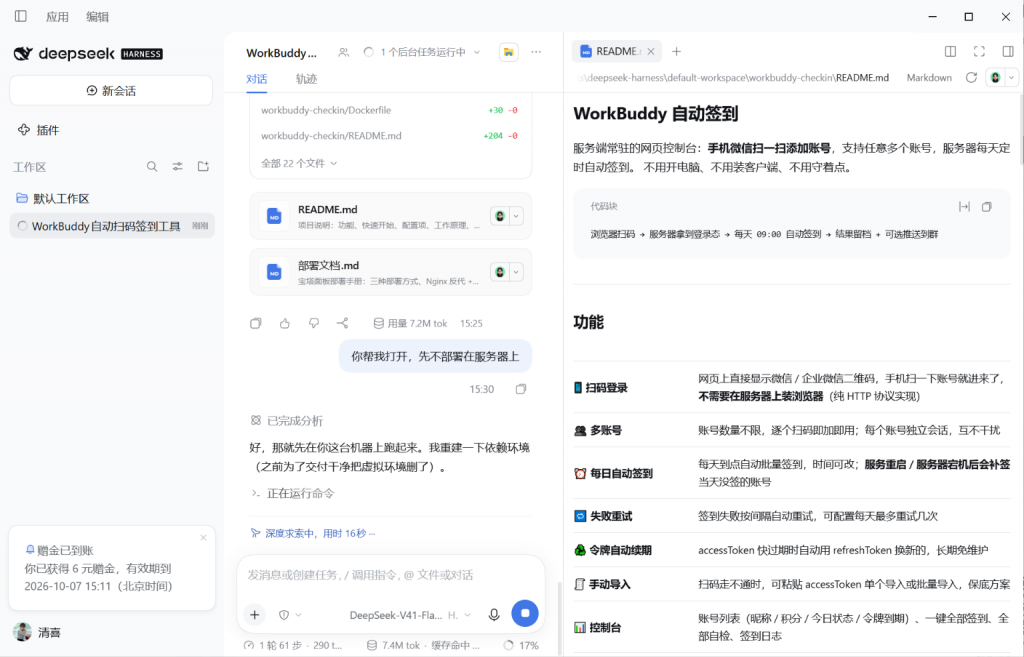
Task: Click the README.md file path breadcrumb
Action: [x=733, y=78]
